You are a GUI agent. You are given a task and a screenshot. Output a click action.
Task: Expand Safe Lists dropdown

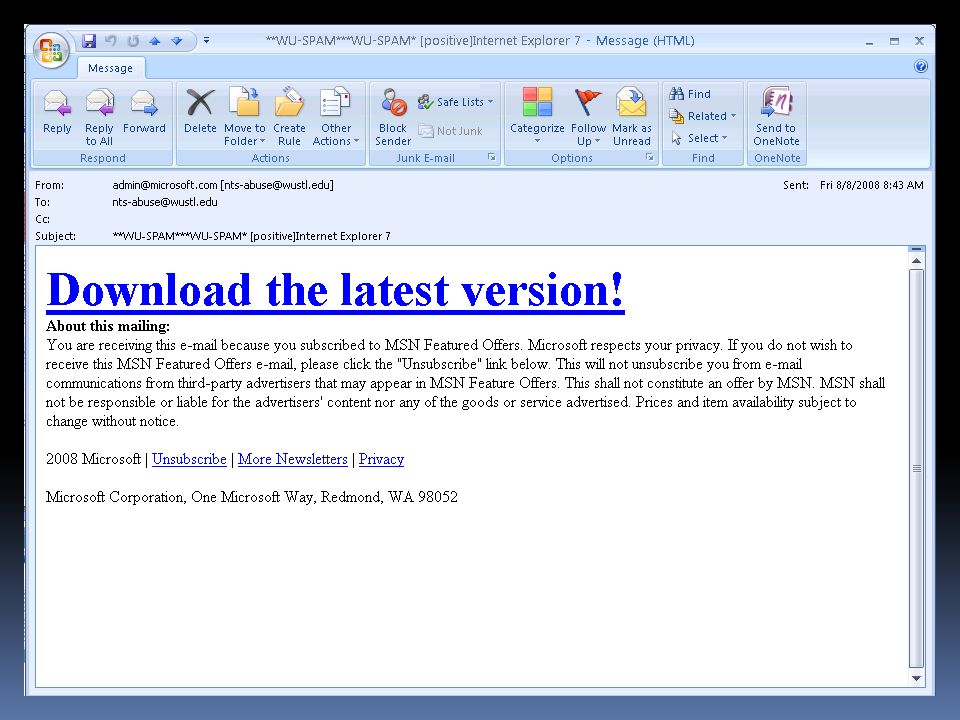click(456, 102)
